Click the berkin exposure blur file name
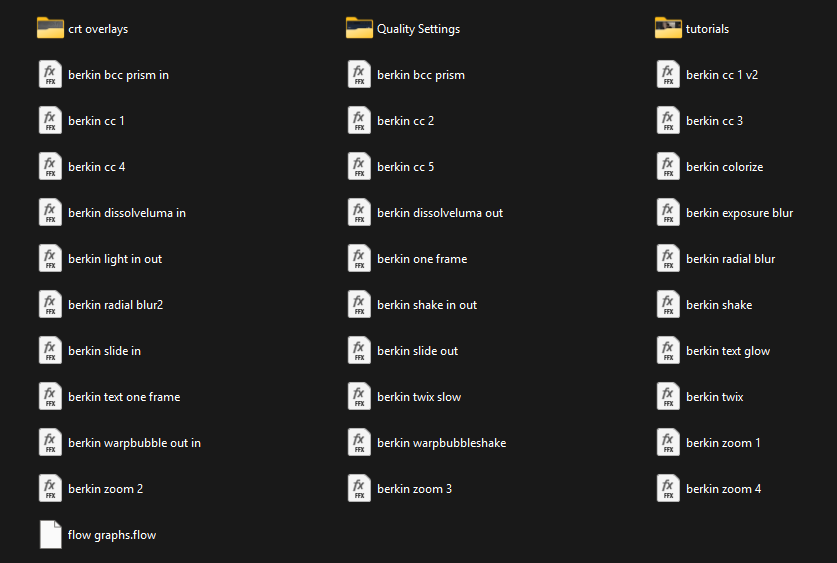Screen dimensions: 837x563 (x=739, y=213)
